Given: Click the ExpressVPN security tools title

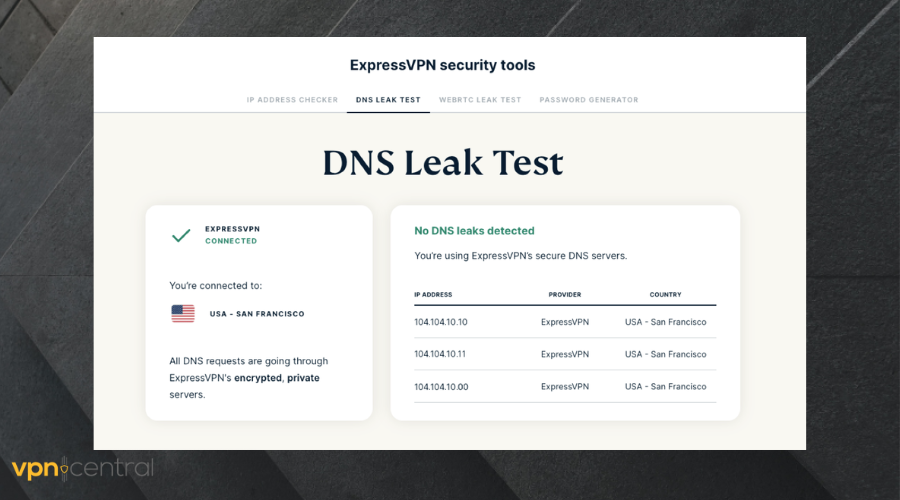Looking at the screenshot, I should [x=442, y=65].
